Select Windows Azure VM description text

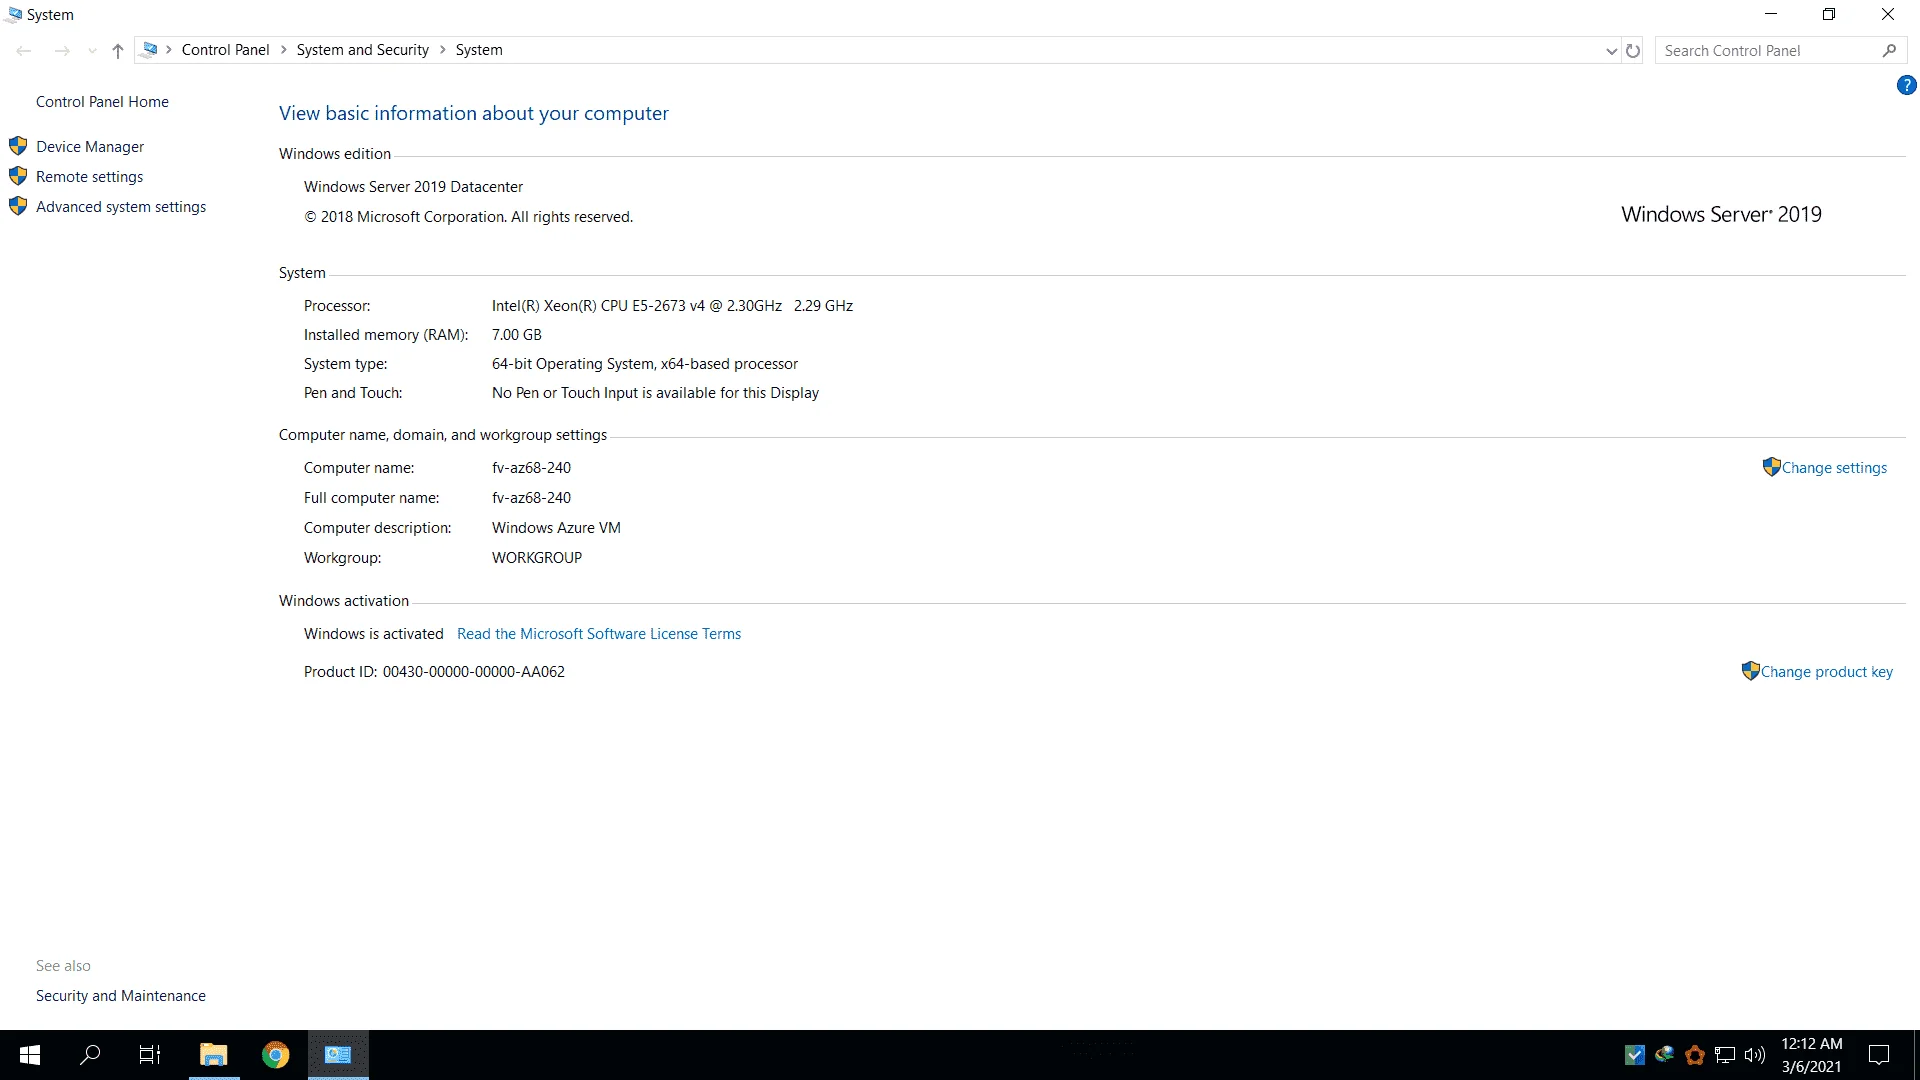tap(556, 528)
